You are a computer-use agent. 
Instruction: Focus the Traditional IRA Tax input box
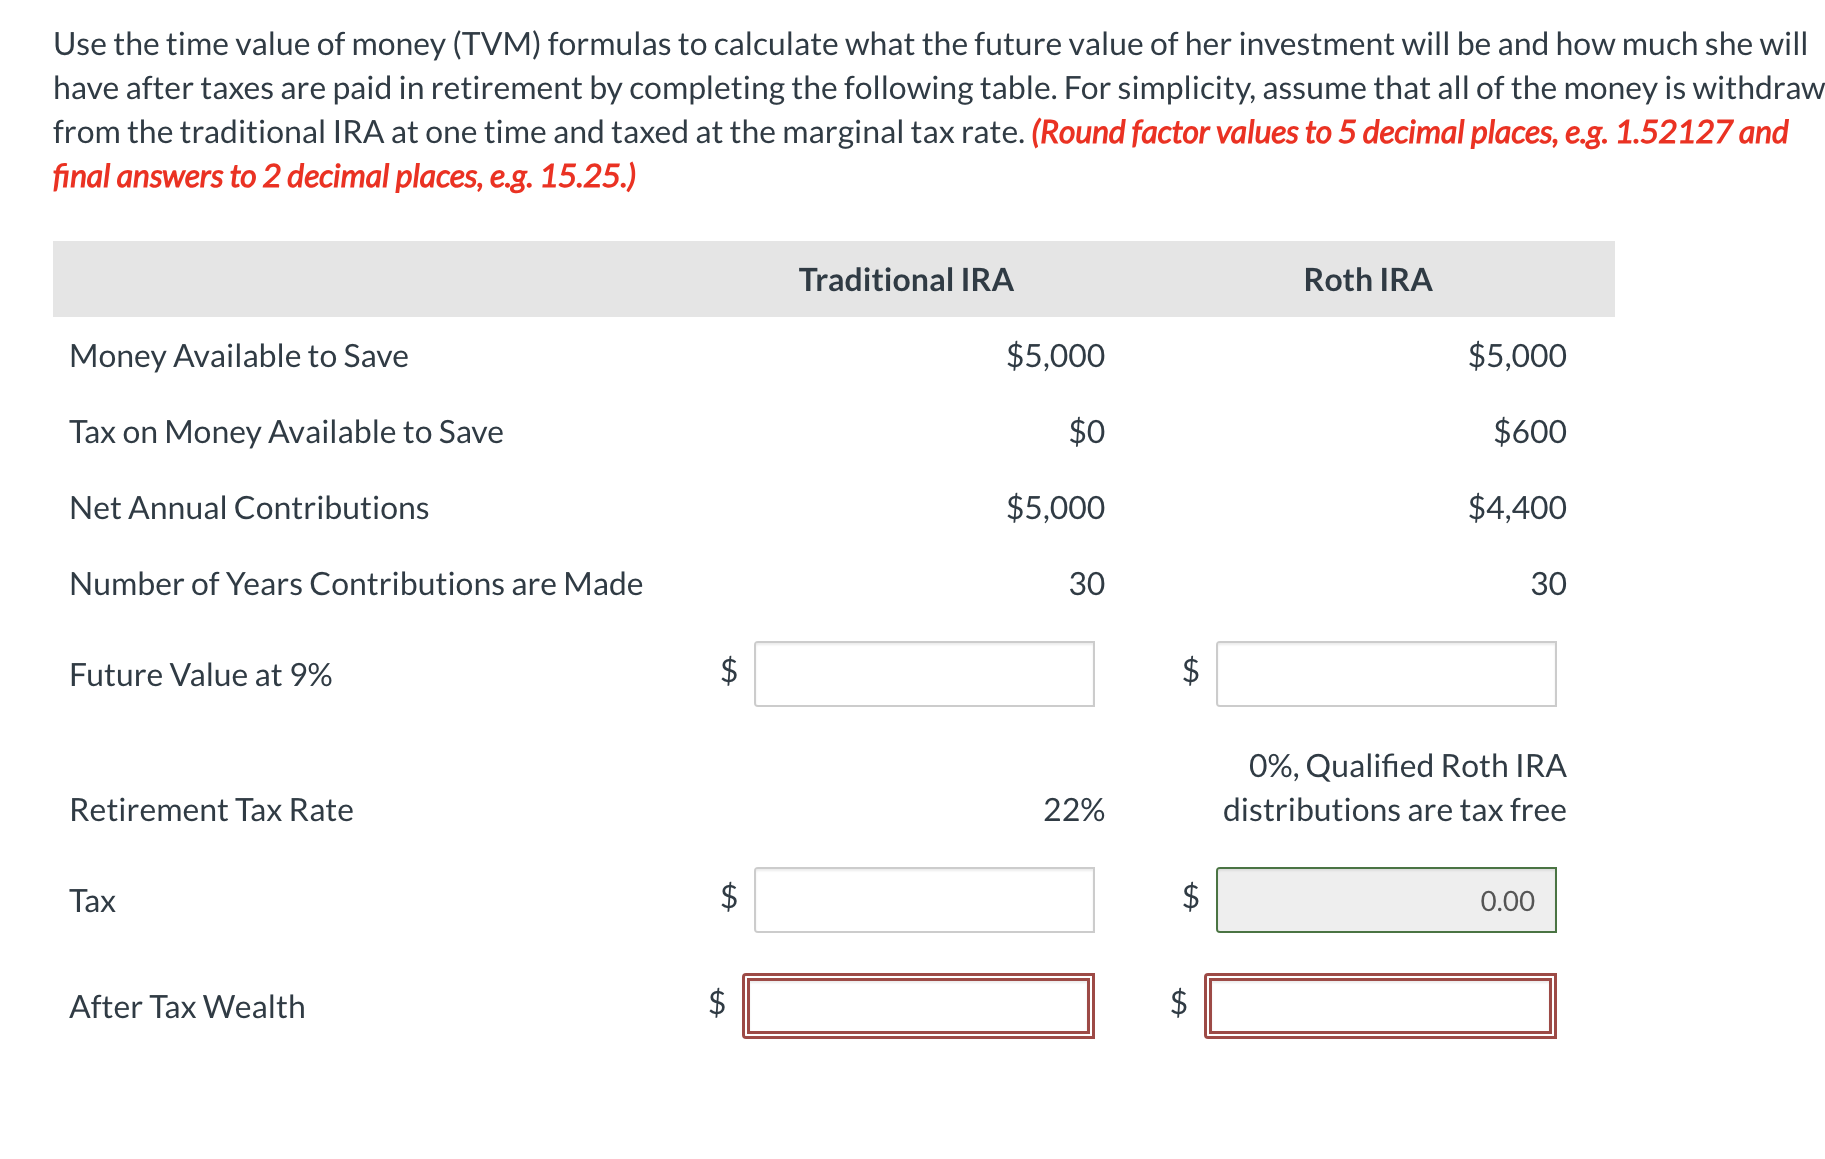923,900
